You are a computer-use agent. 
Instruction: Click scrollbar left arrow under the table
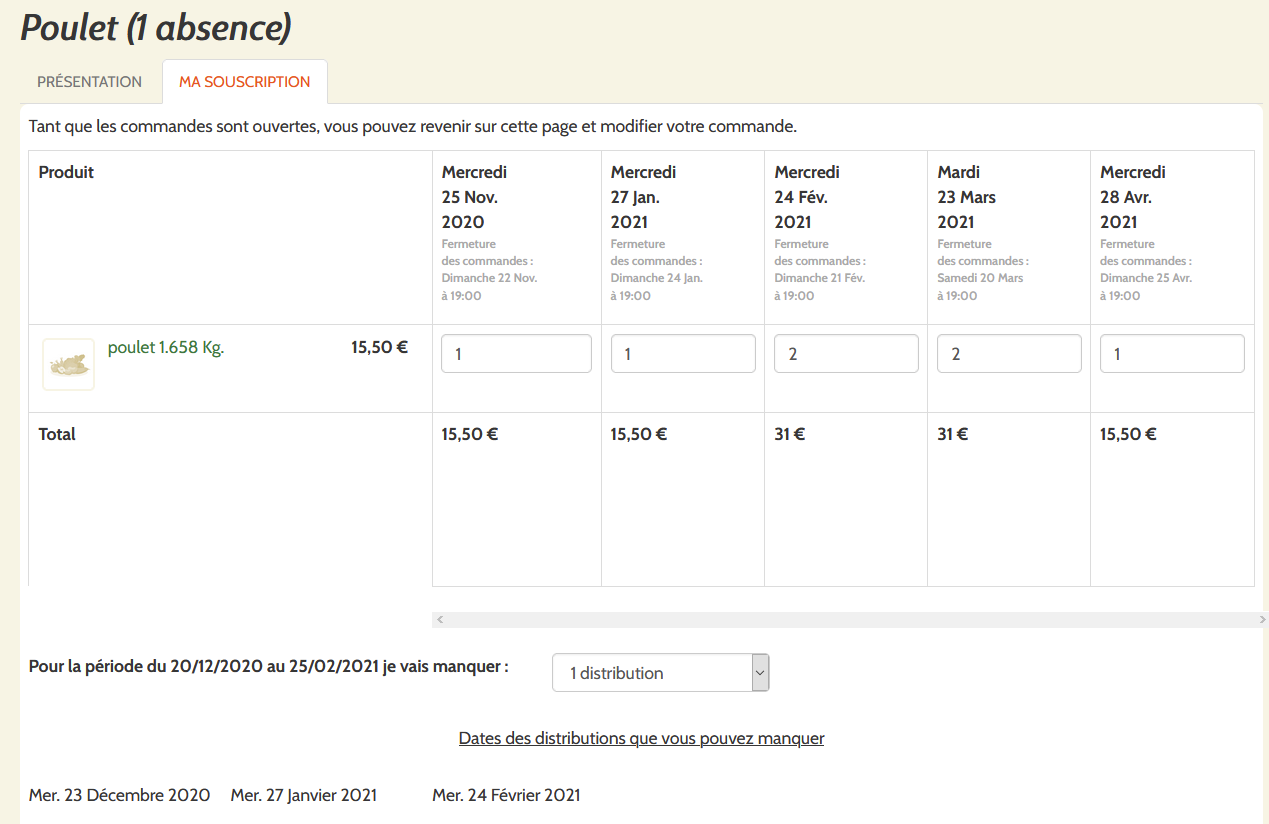[439, 620]
